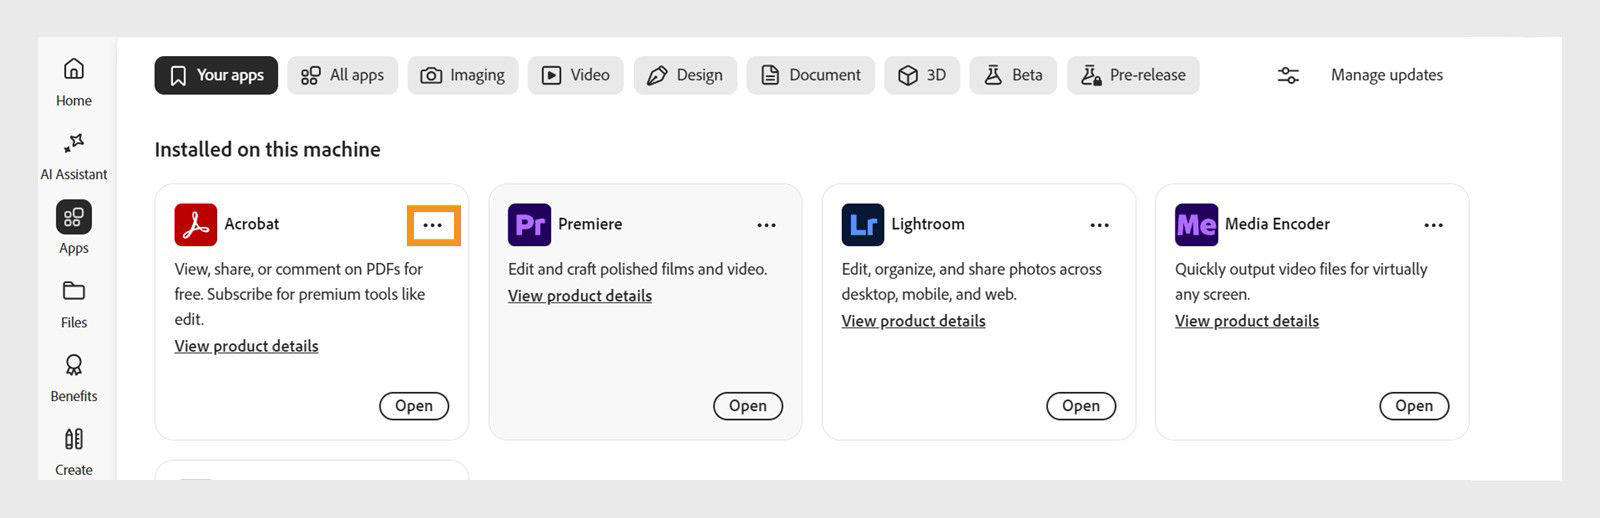Open the Media Encoder app
This screenshot has width=1600, height=518.
[x=1414, y=406]
